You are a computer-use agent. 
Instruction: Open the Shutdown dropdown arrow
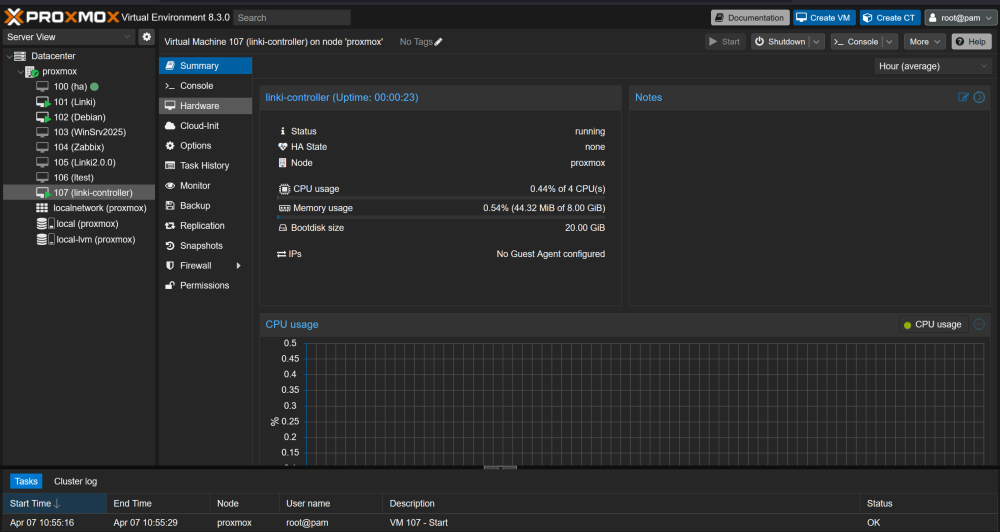(816, 41)
